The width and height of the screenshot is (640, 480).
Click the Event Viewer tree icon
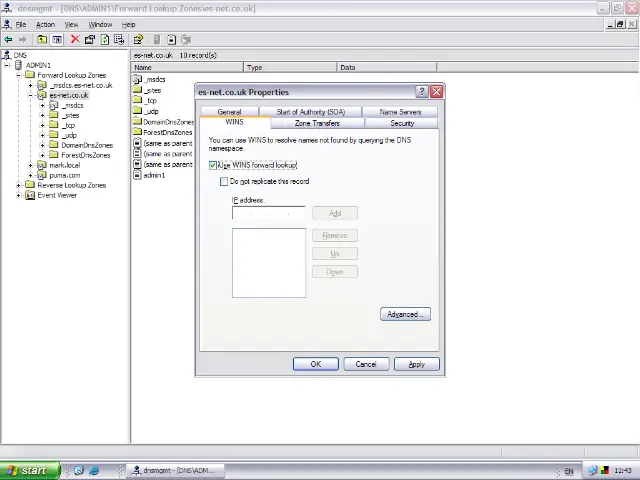(30, 195)
